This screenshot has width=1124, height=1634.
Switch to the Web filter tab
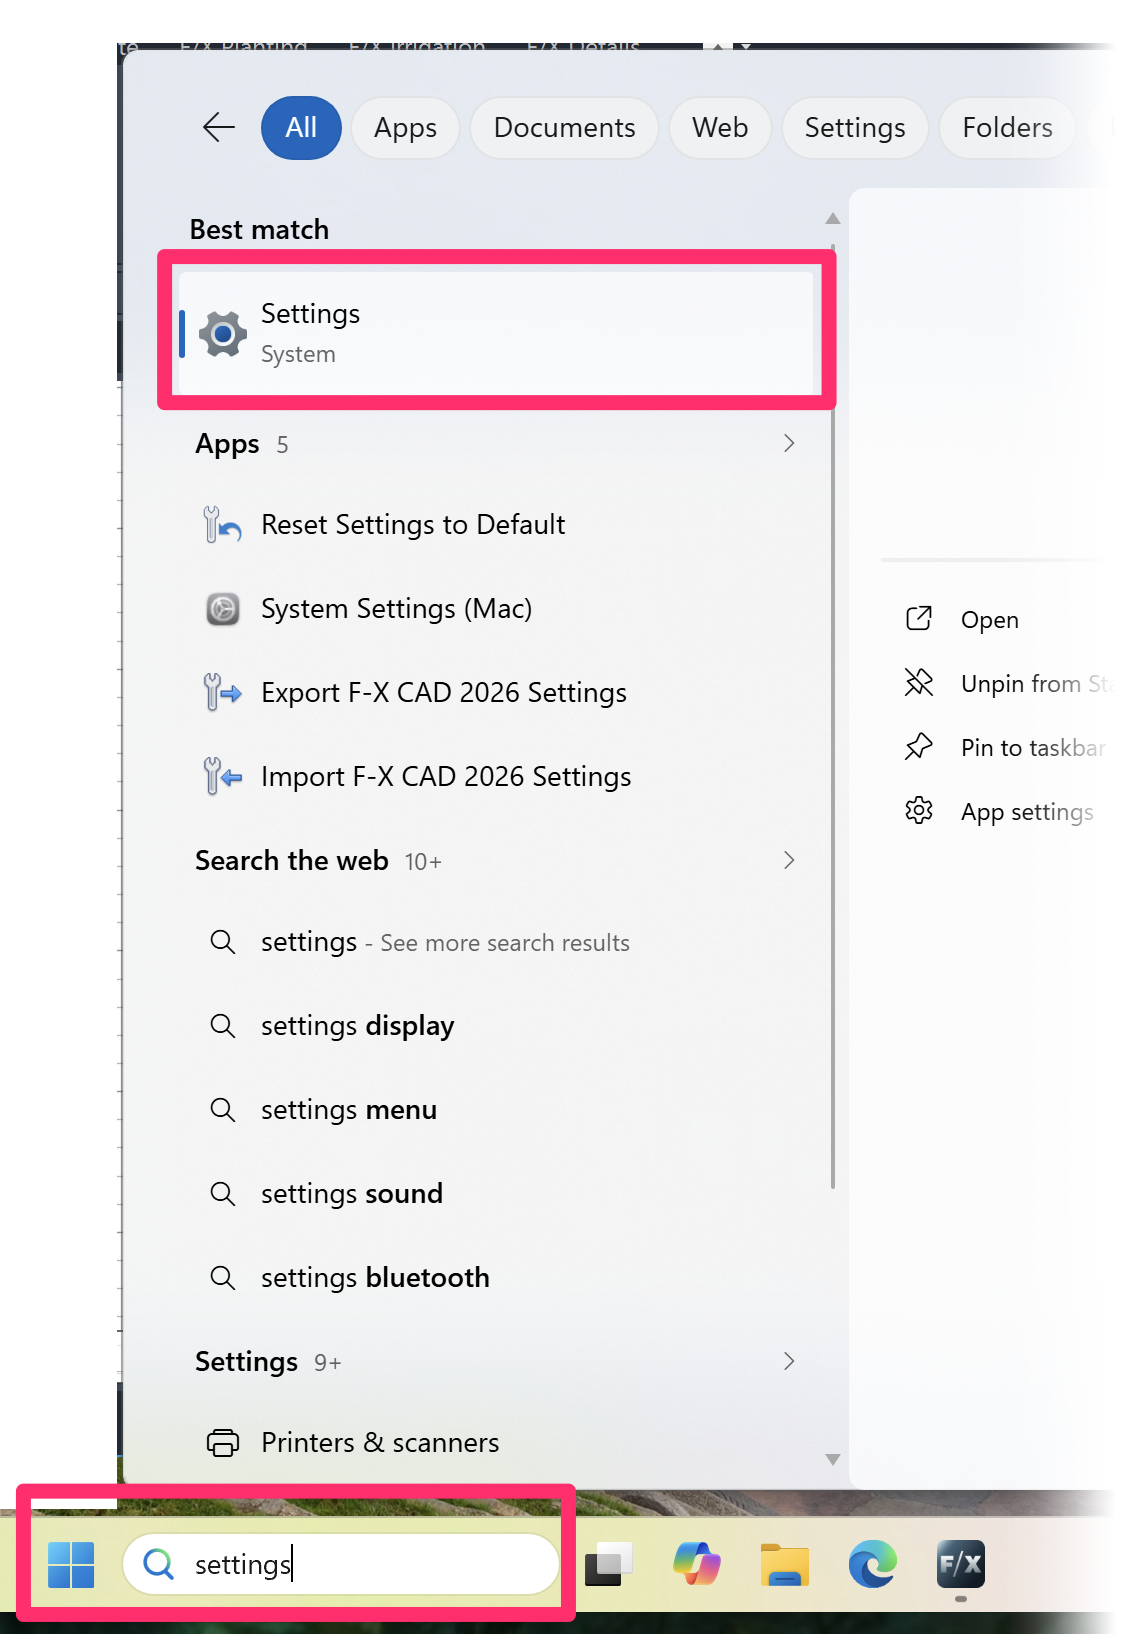point(720,127)
